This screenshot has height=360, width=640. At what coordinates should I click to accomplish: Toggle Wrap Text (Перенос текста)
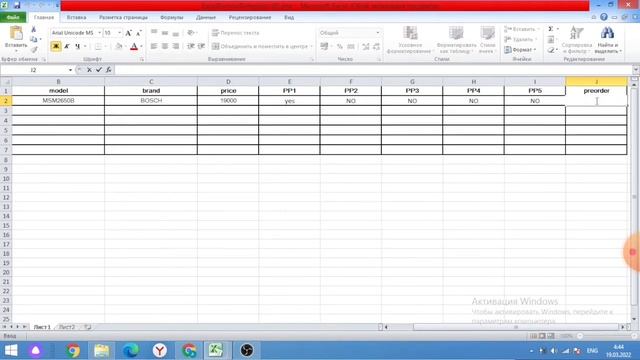(x=236, y=33)
